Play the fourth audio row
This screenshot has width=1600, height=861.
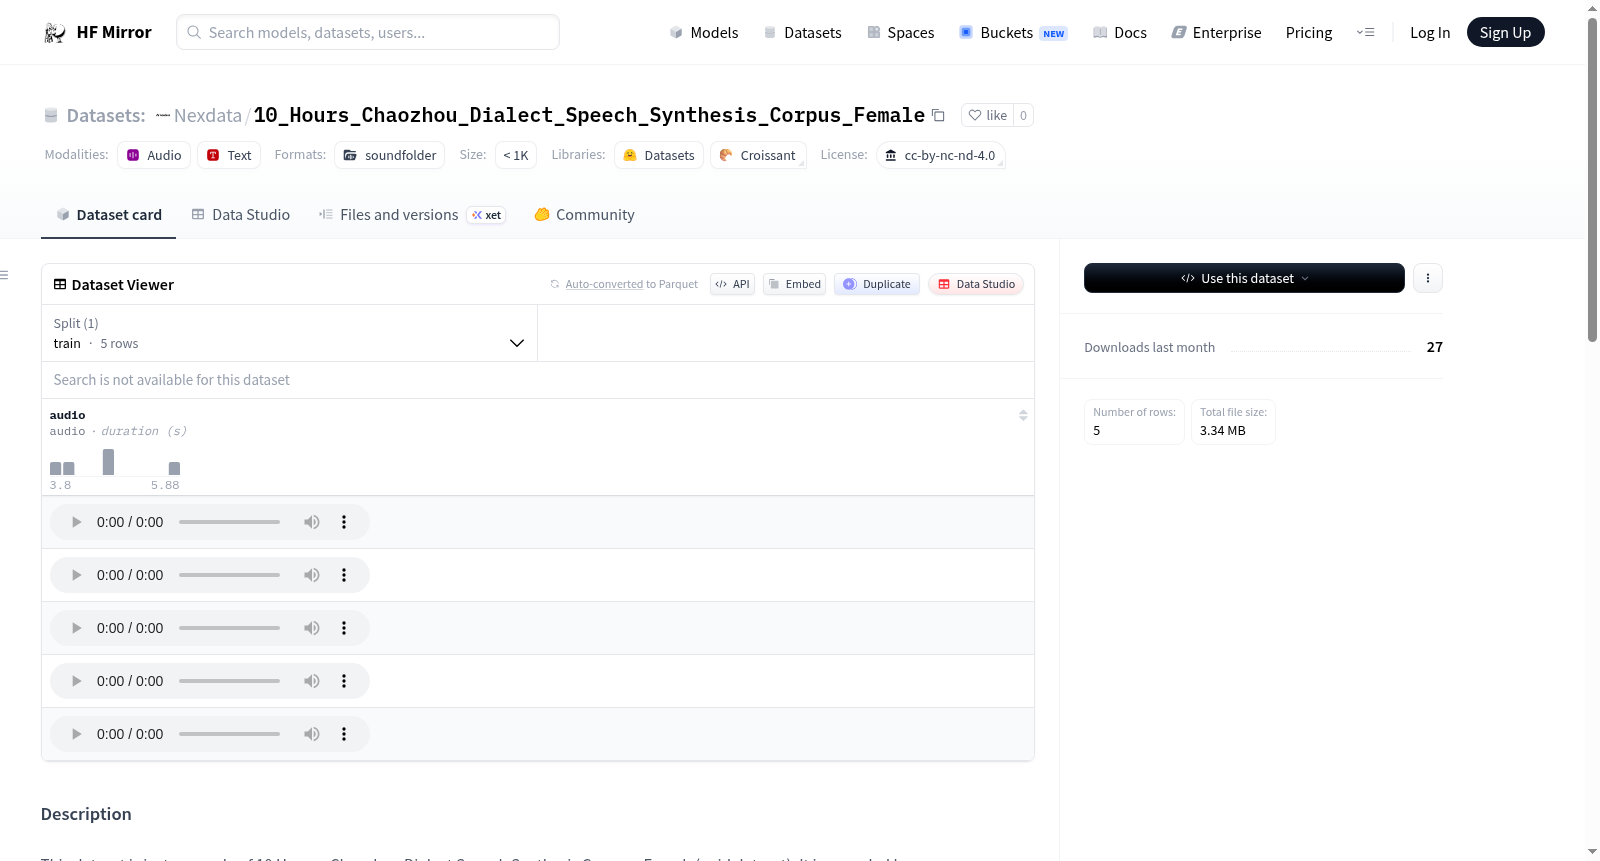[x=76, y=681]
